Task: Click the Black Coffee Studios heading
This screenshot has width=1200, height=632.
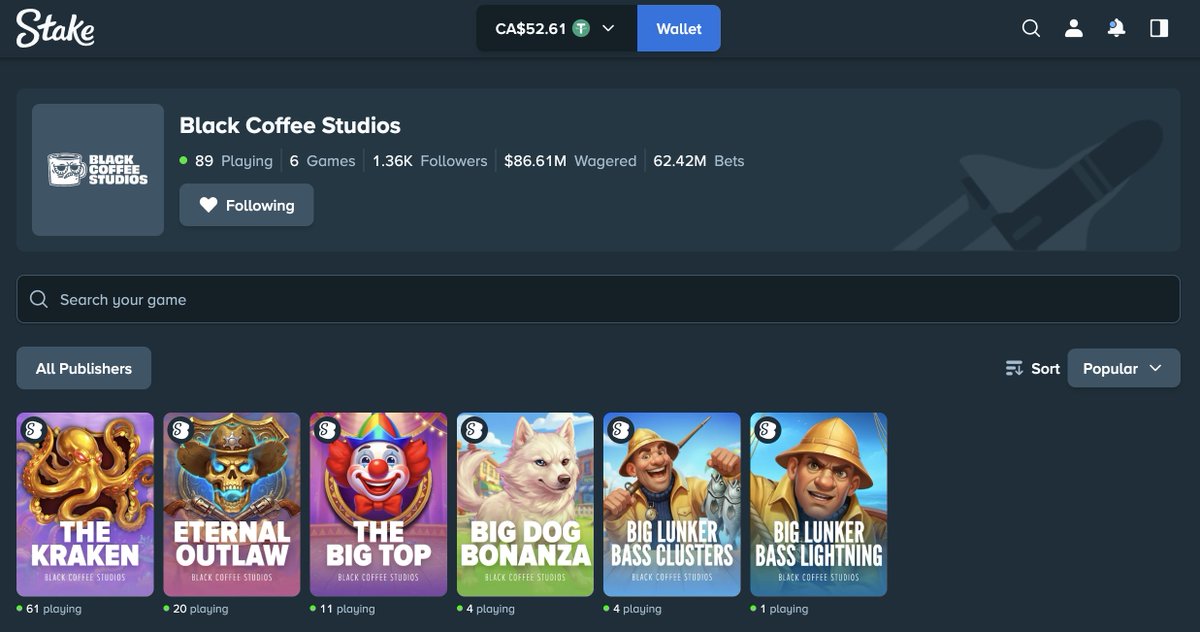Action: 290,125
